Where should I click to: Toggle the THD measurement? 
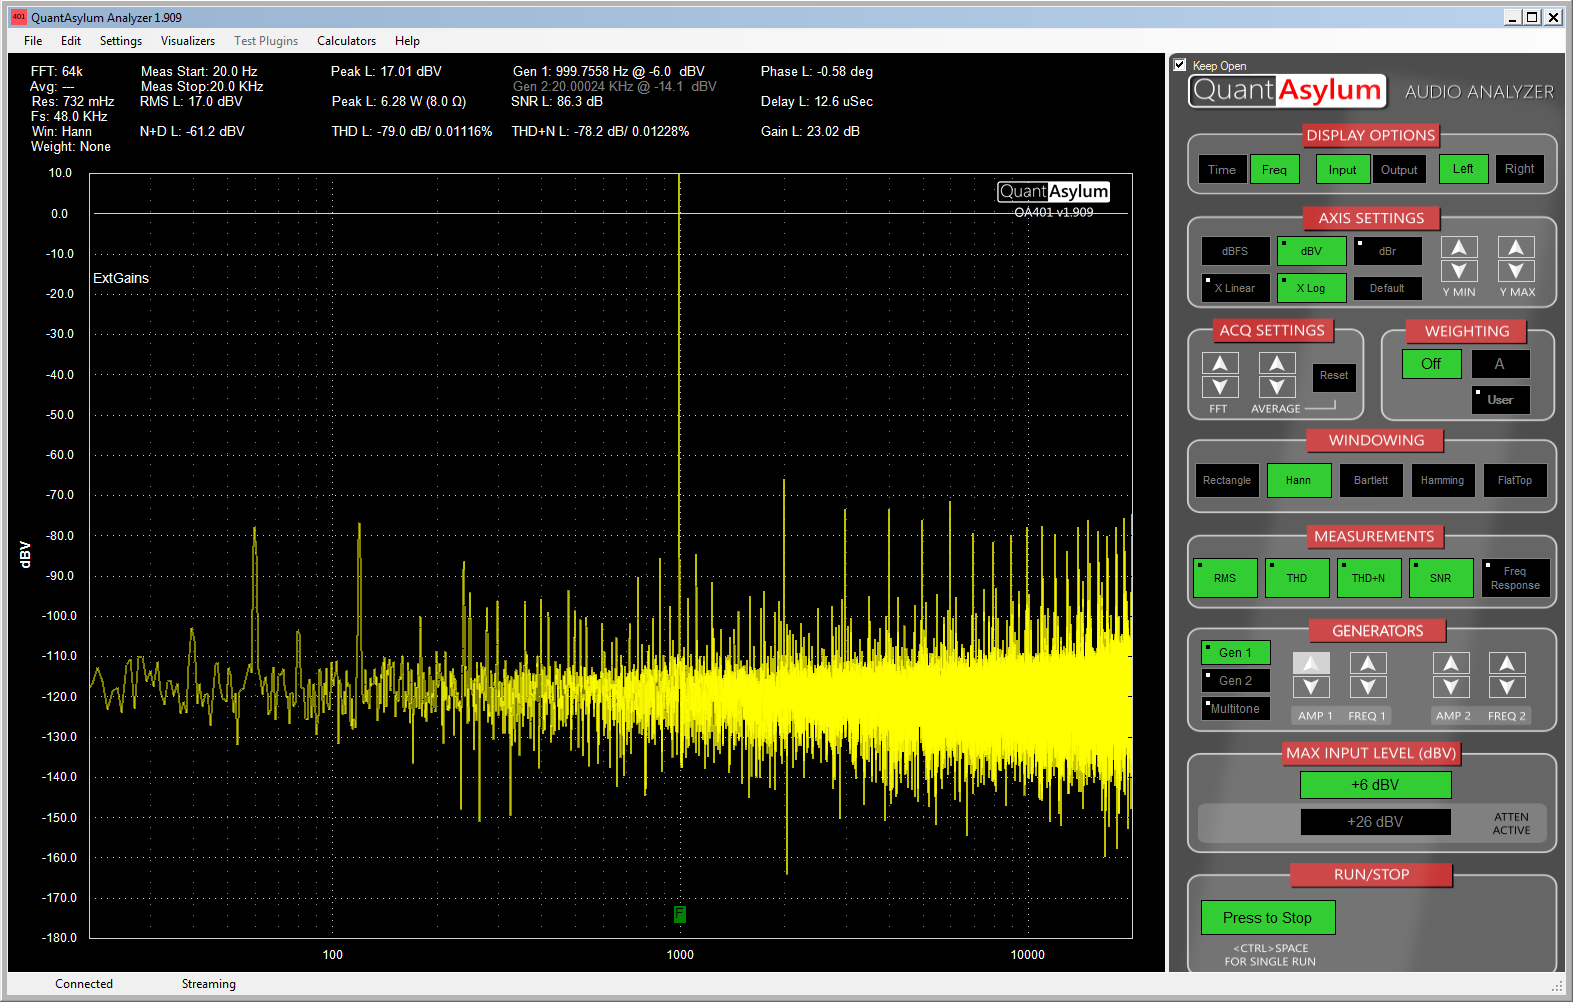coord(1297,578)
